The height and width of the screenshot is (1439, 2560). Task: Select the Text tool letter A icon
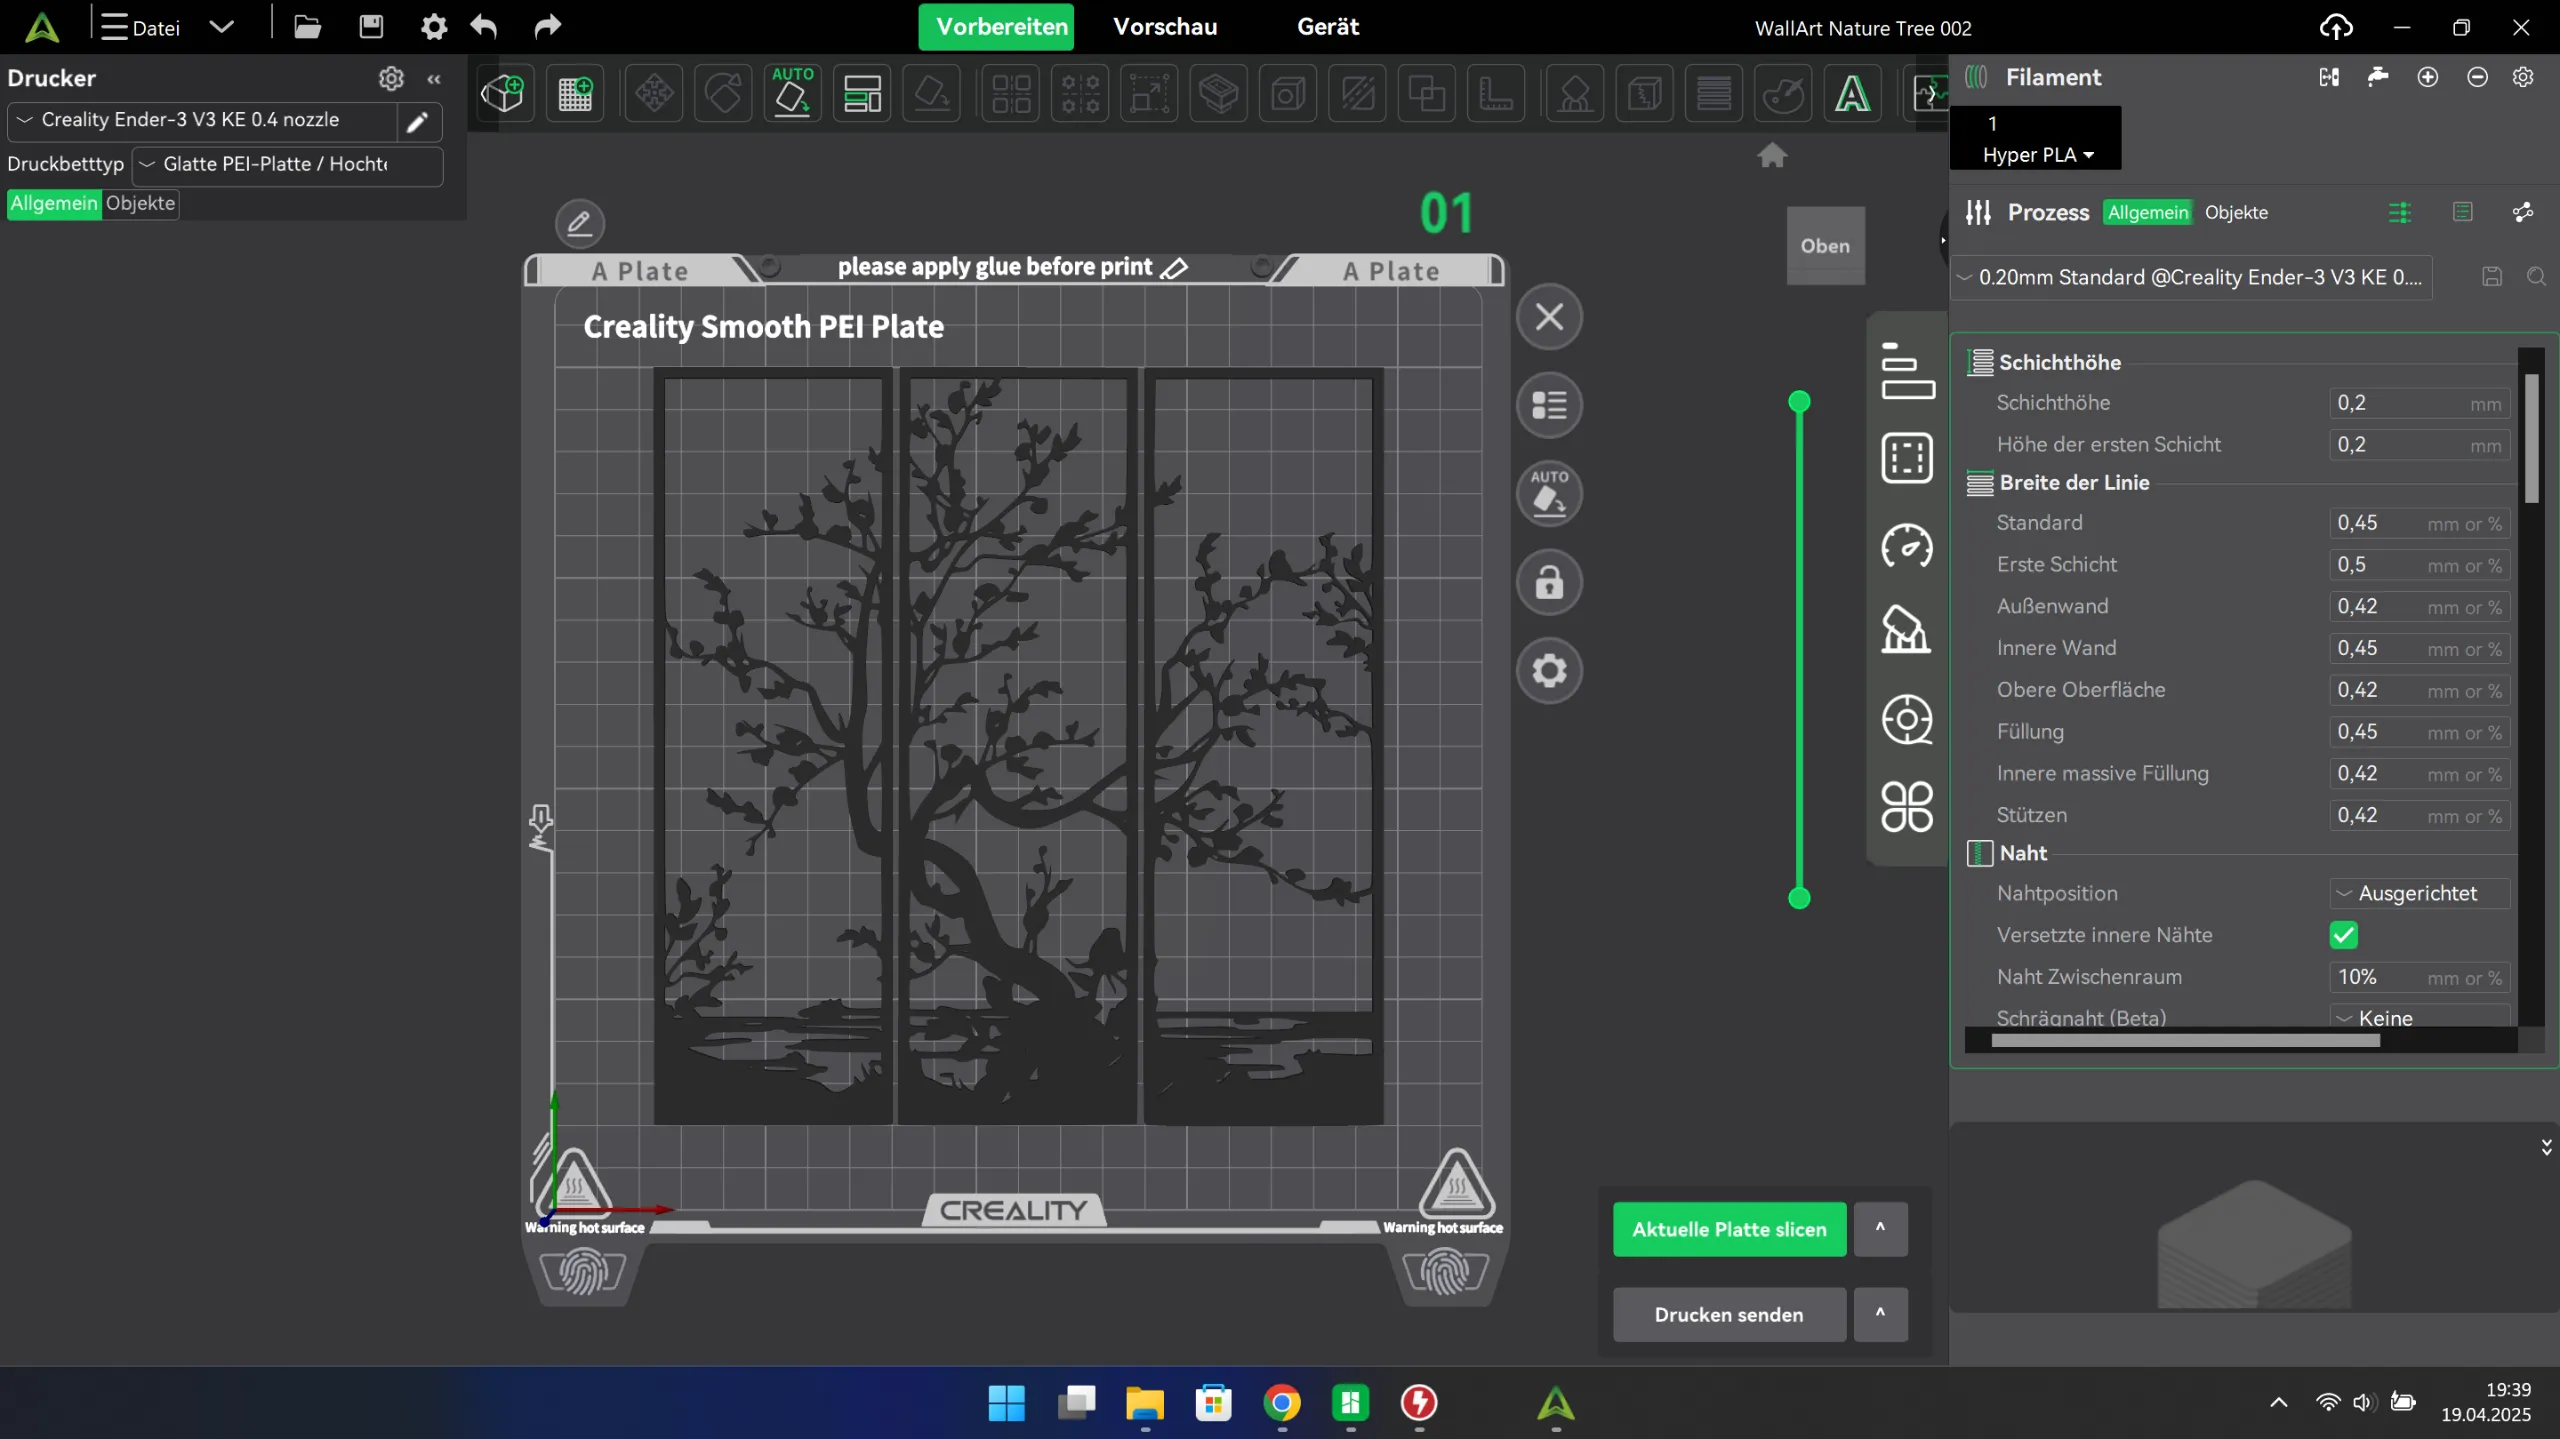tap(1852, 94)
